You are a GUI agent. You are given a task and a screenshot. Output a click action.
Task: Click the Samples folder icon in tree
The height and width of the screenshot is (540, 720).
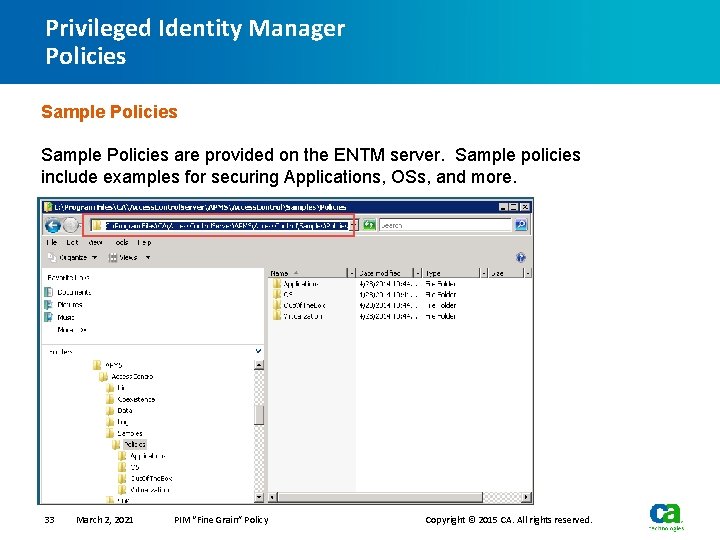[x=110, y=433]
